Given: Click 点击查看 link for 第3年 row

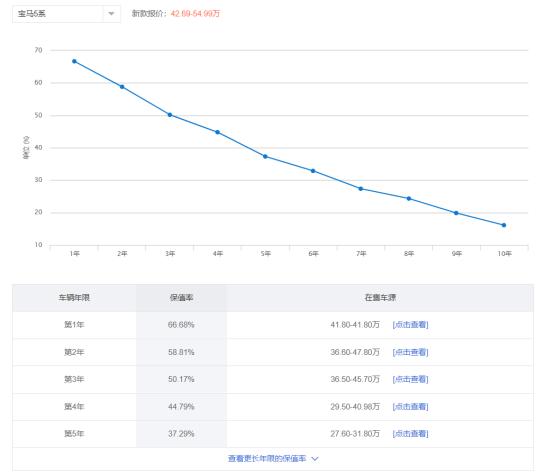Looking at the screenshot, I should [x=410, y=379].
